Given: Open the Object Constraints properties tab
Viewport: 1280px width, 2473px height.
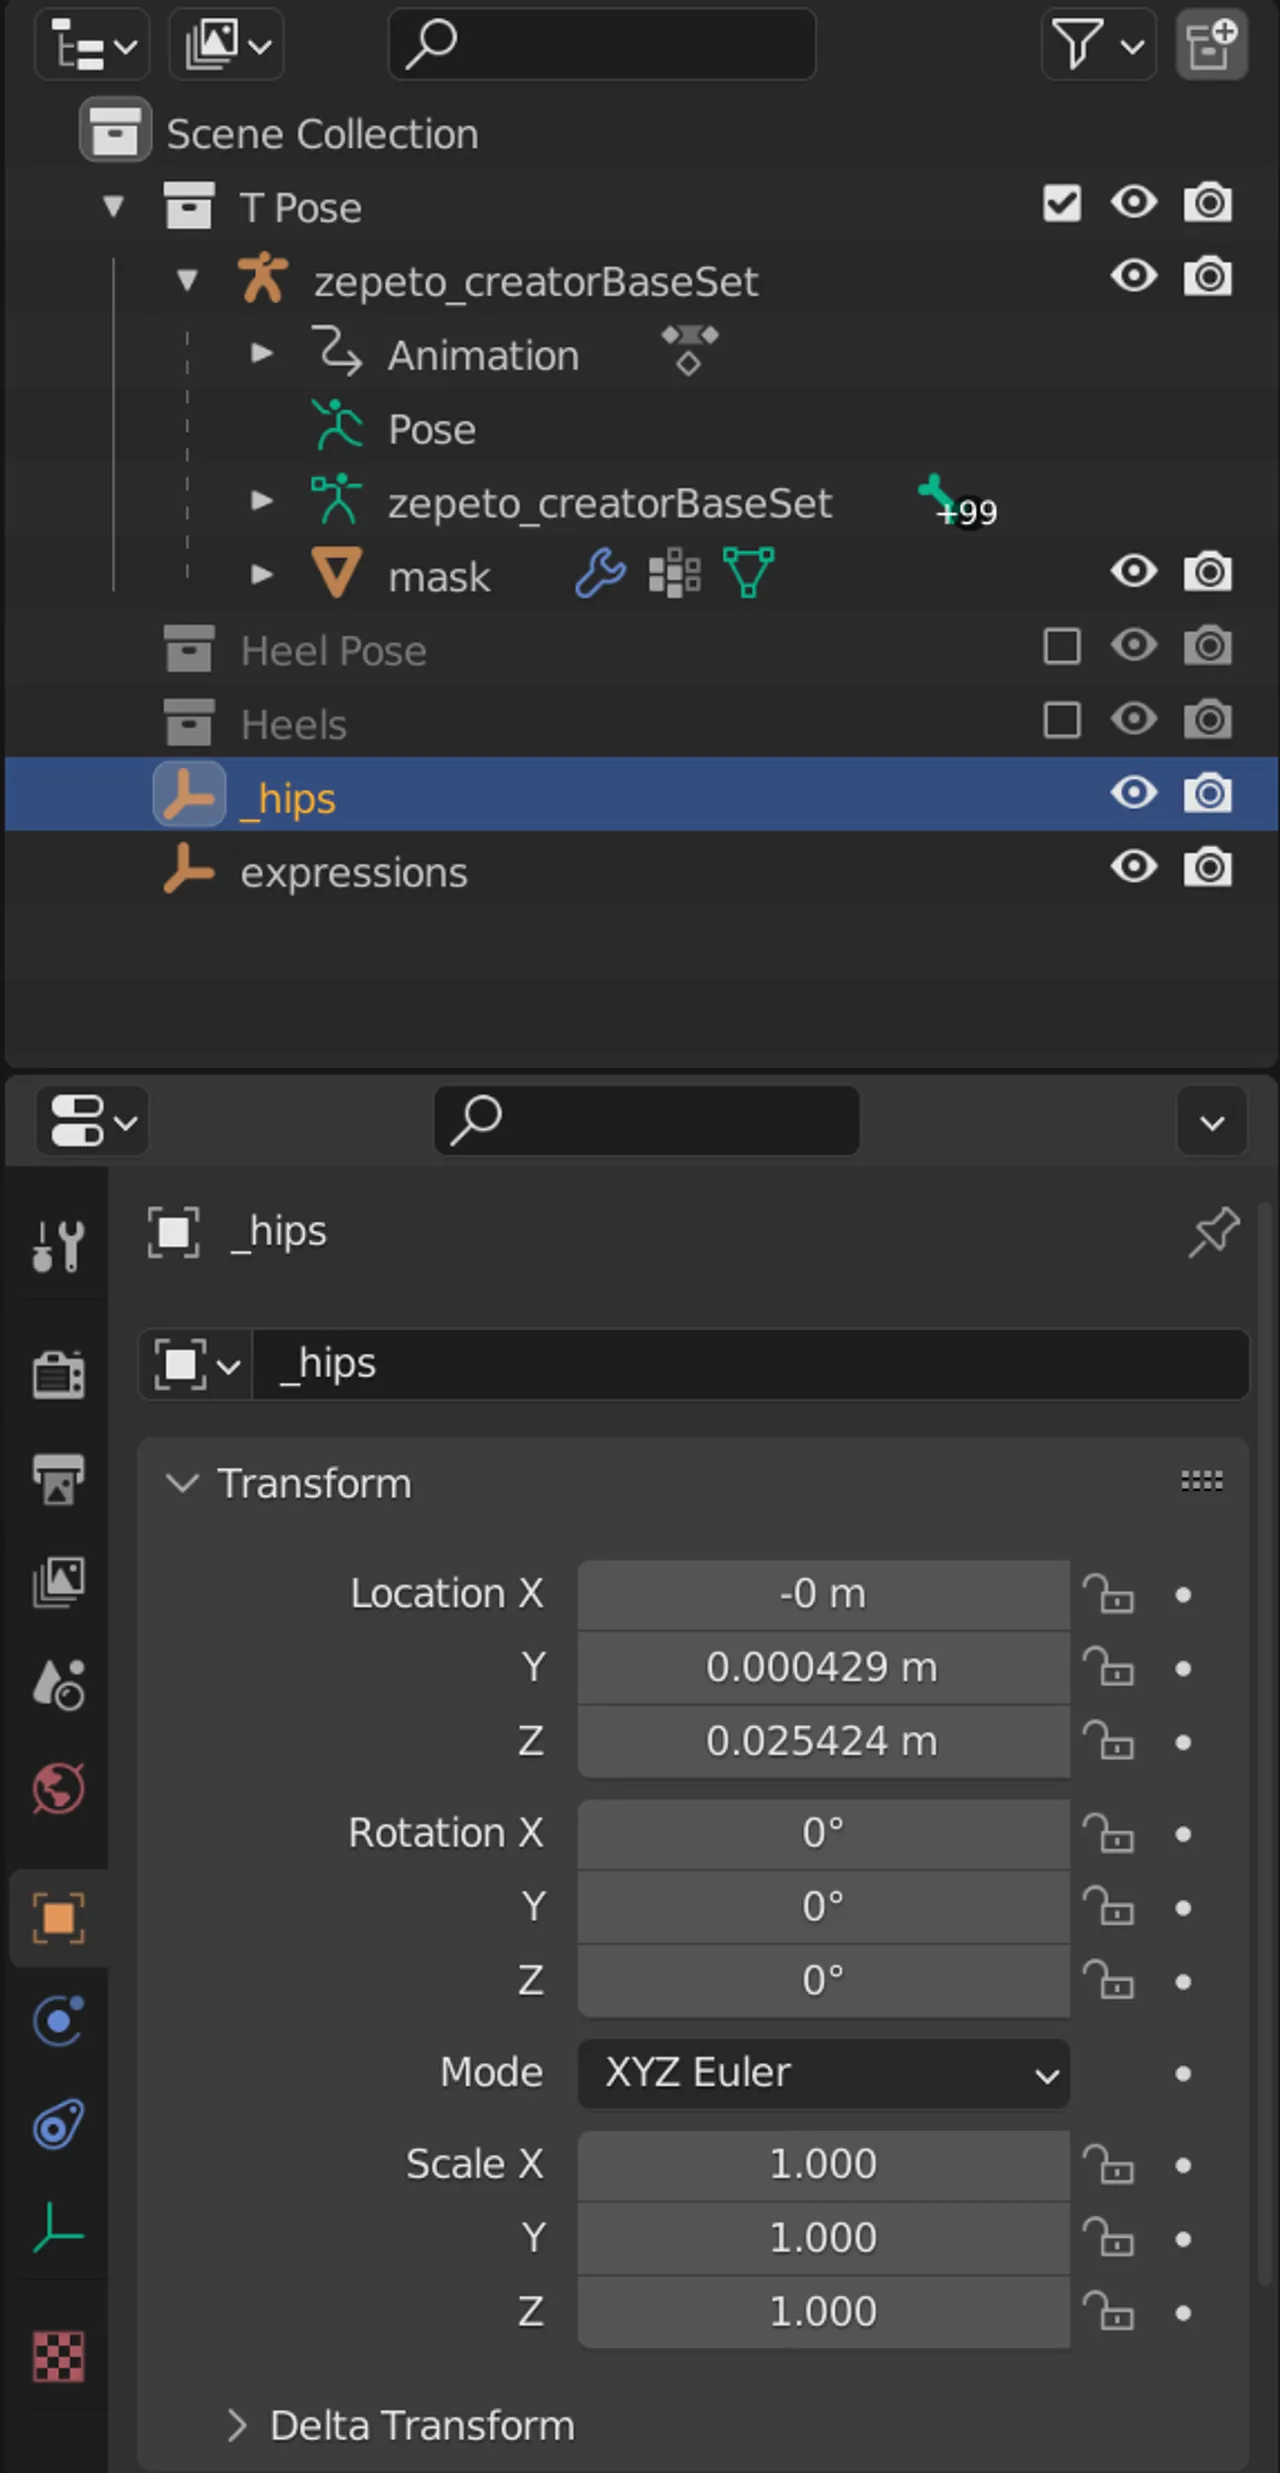Looking at the screenshot, I should [x=58, y=2124].
